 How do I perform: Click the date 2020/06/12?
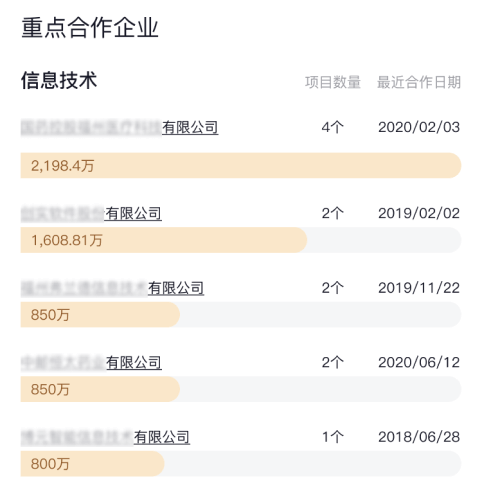pos(419,363)
